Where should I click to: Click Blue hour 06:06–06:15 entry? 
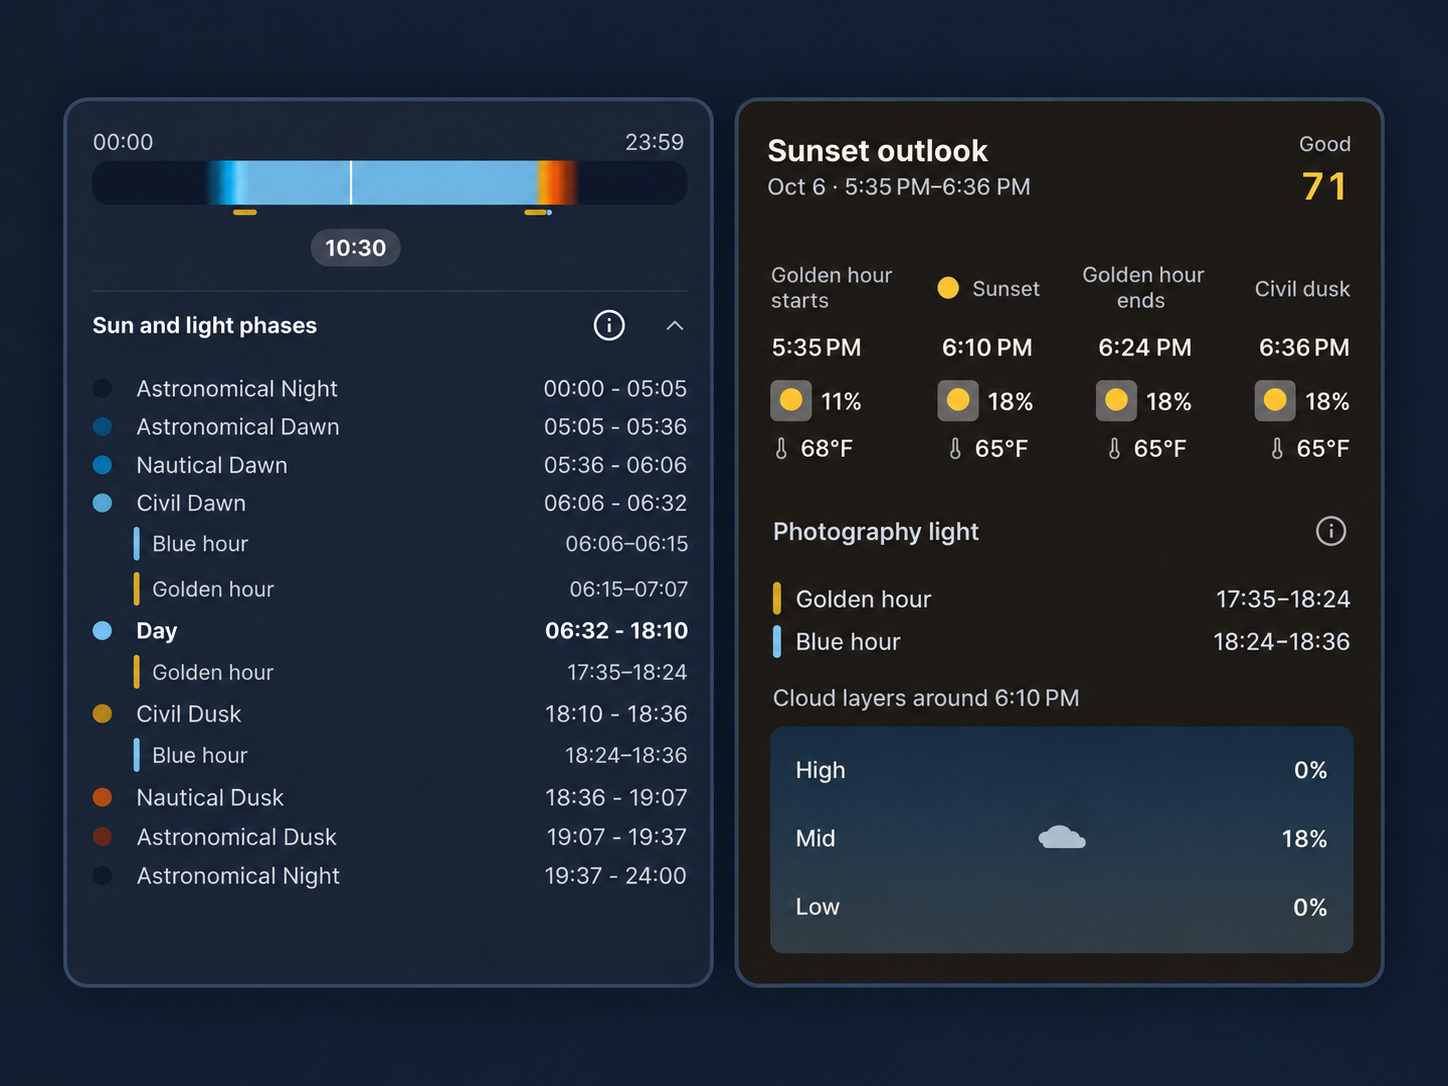point(411,544)
